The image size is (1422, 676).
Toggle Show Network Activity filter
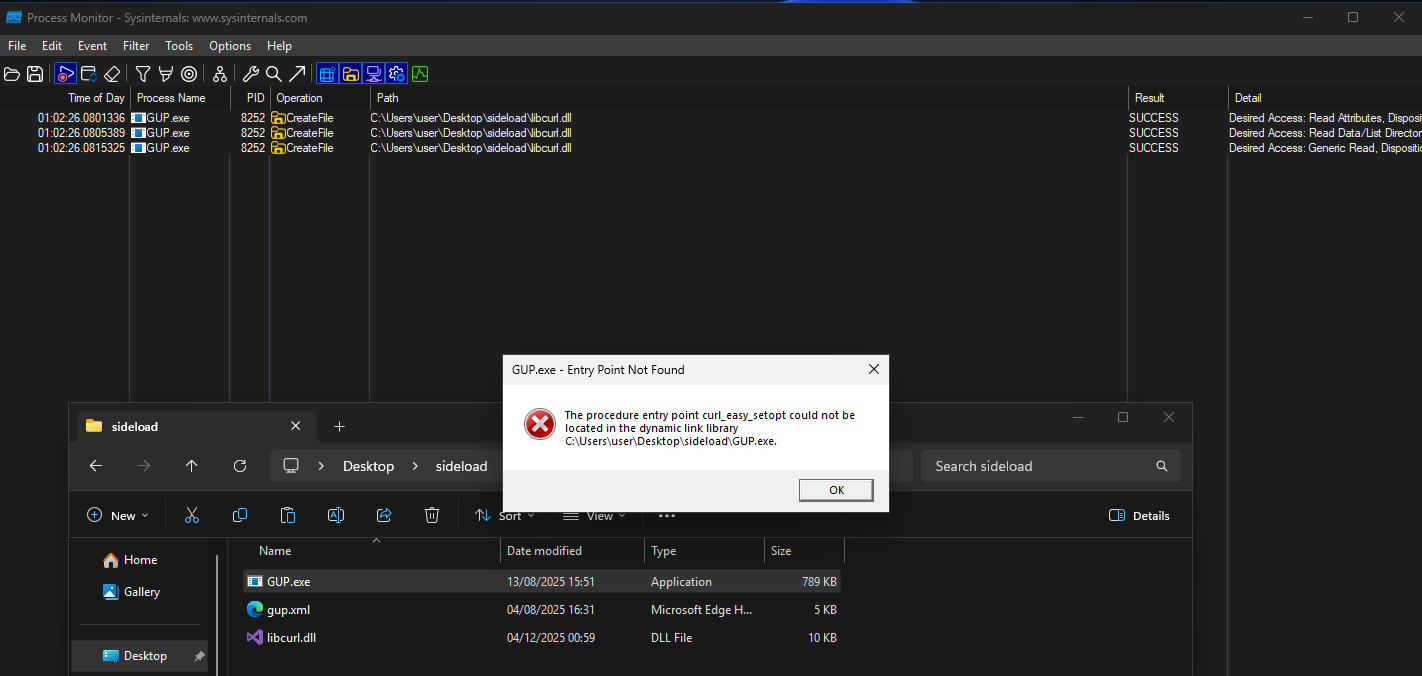[373, 74]
